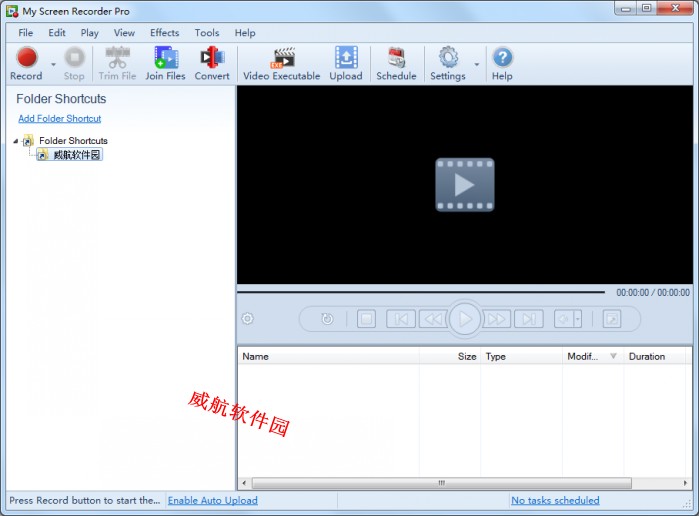Open the volume dropdown arrow

[x=578, y=318]
